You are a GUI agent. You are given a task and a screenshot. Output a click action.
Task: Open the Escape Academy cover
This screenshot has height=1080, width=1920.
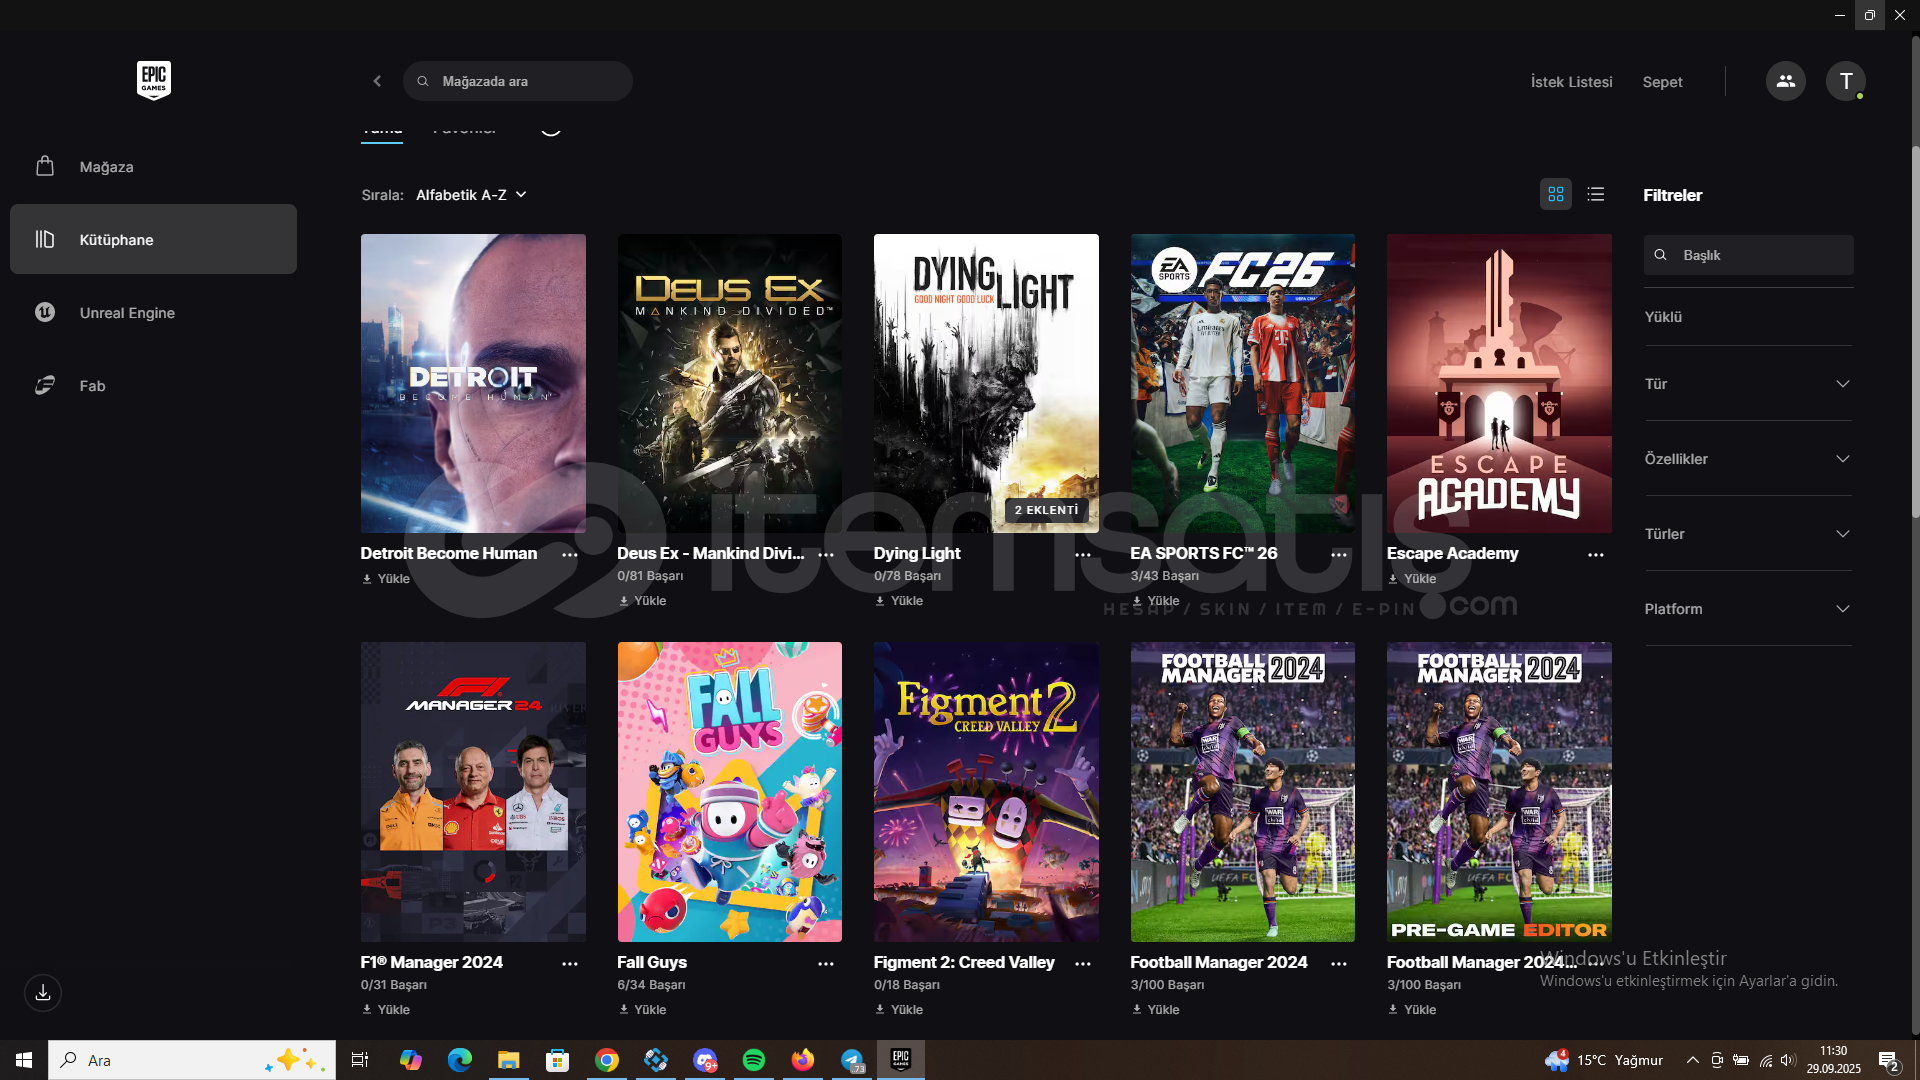tap(1499, 383)
